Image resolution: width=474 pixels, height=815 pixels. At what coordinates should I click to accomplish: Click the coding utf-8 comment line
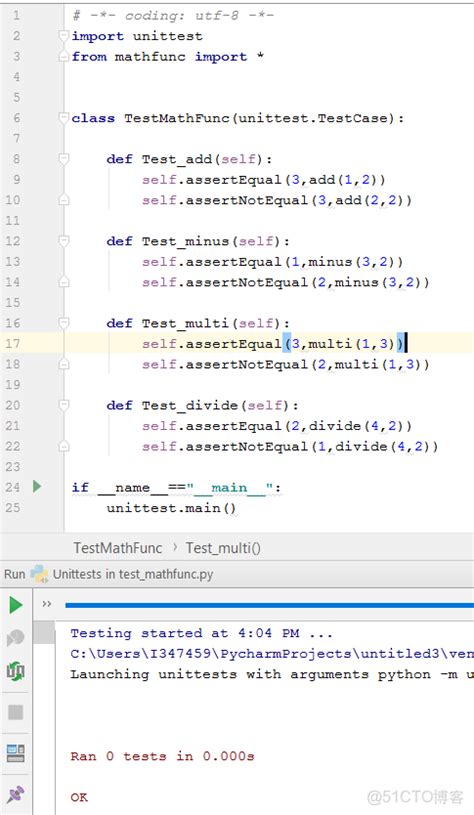[x=173, y=16]
